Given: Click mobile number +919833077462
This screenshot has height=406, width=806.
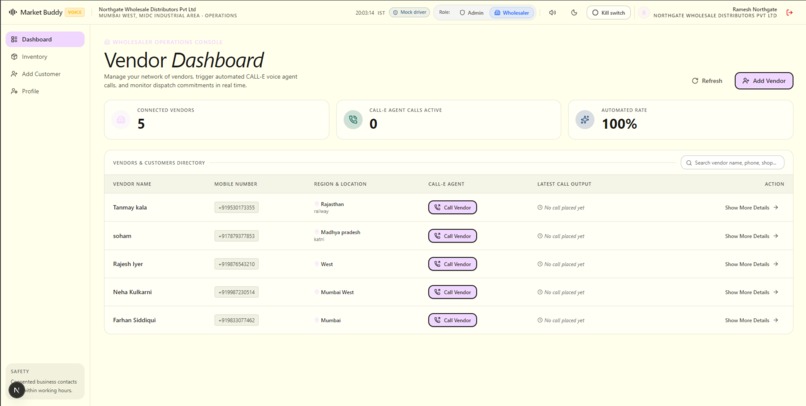Looking at the screenshot, I should click(x=236, y=320).
